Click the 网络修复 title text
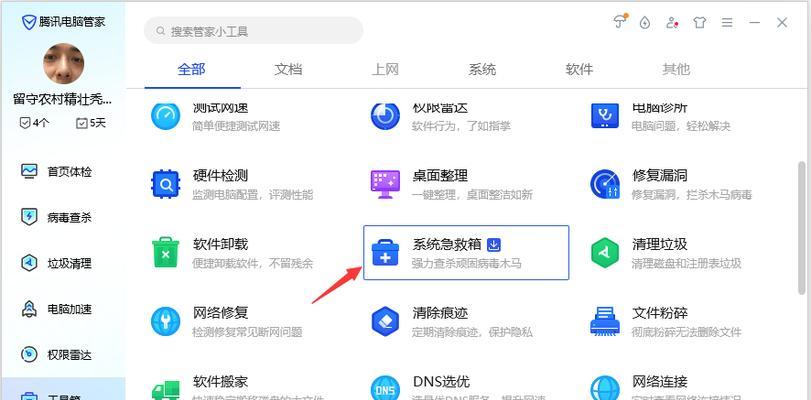The width and height of the screenshot is (811, 400). [x=220, y=313]
